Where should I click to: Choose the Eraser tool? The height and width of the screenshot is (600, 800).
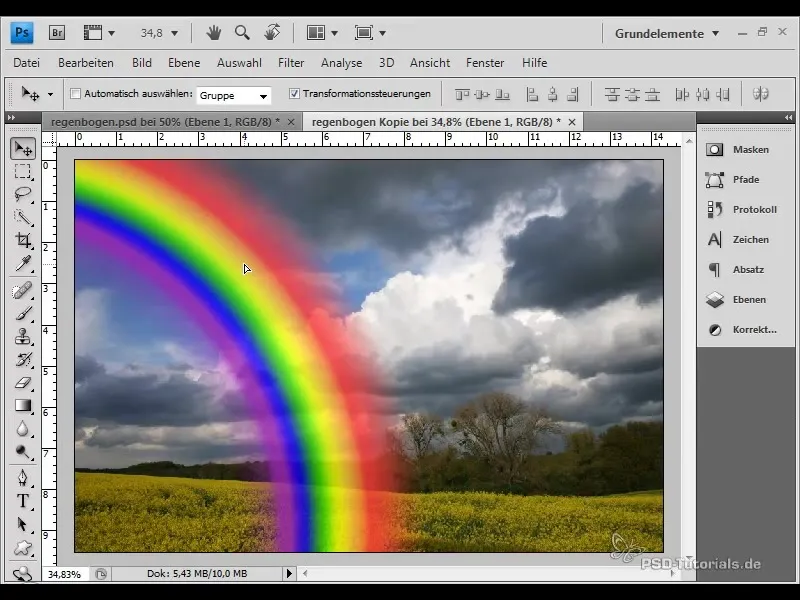pyautogui.click(x=23, y=383)
